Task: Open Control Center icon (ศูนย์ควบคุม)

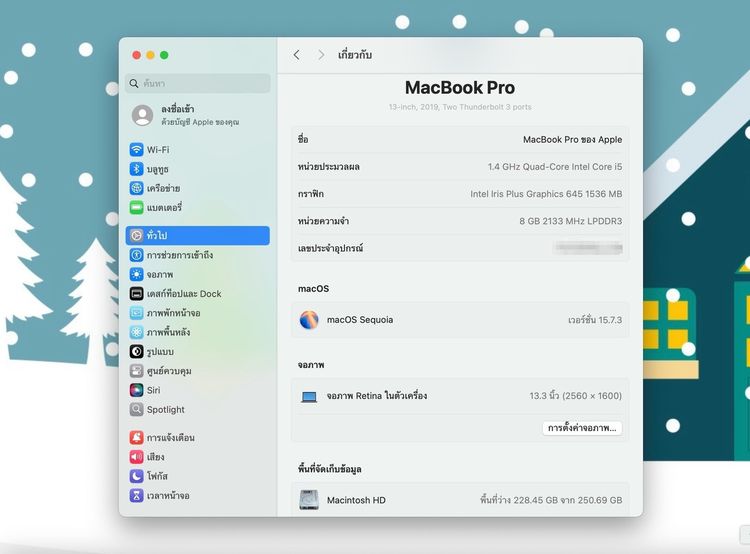Action: pyautogui.click(x=136, y=371)
